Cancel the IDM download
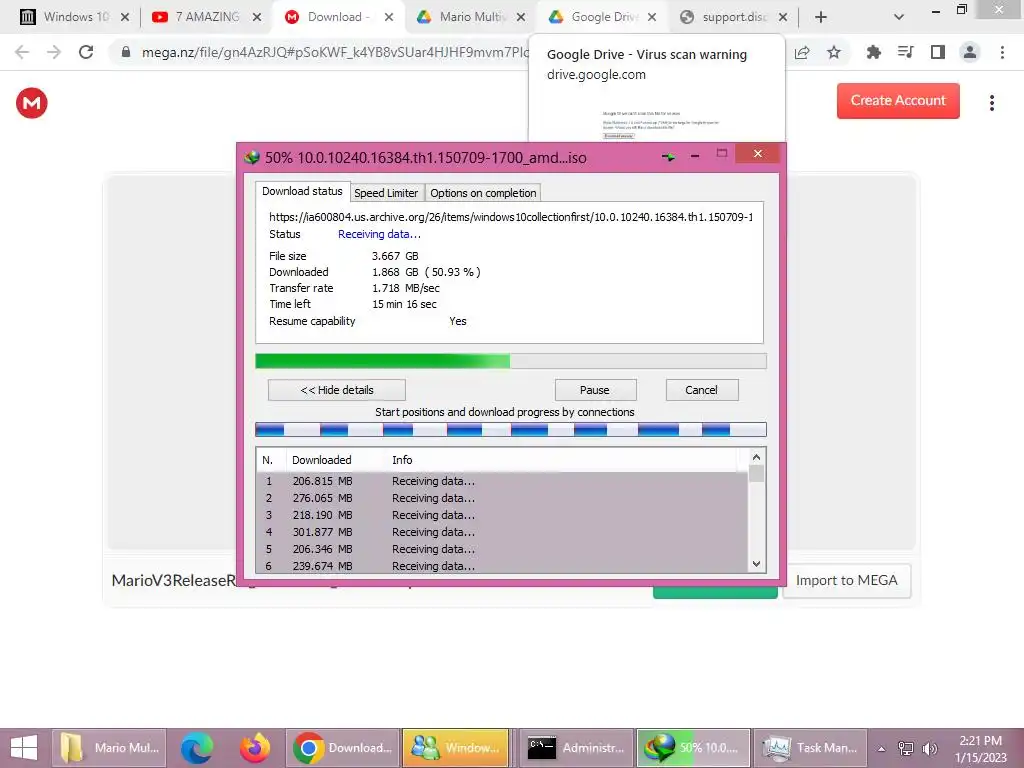The width and height of the screenshot is (1024, 768). click(701, 390)
